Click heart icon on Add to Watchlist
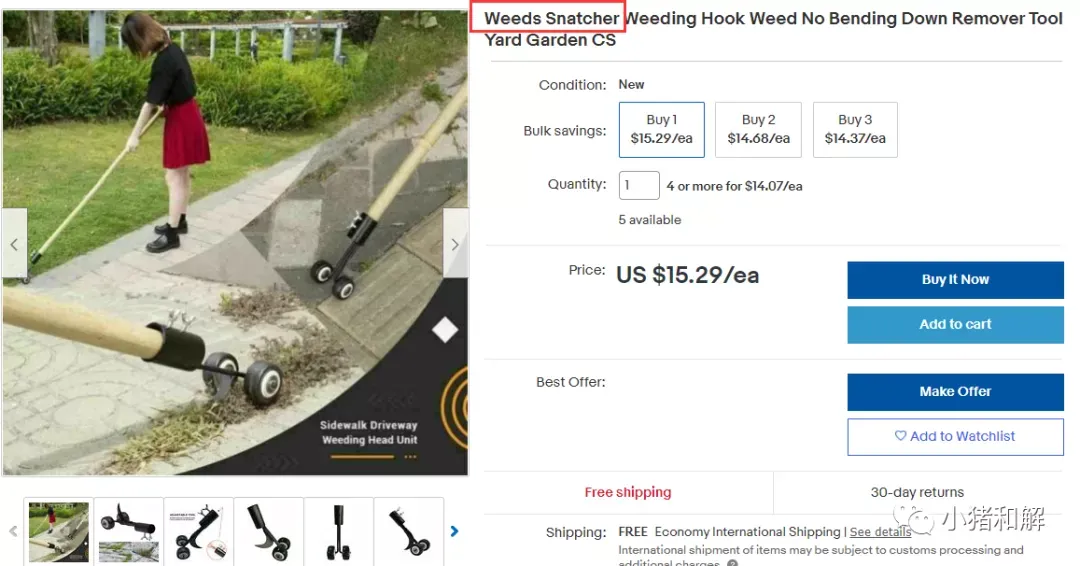Image resolution: width=1080 pixels, height=566 pixels. tap(900, 436)
